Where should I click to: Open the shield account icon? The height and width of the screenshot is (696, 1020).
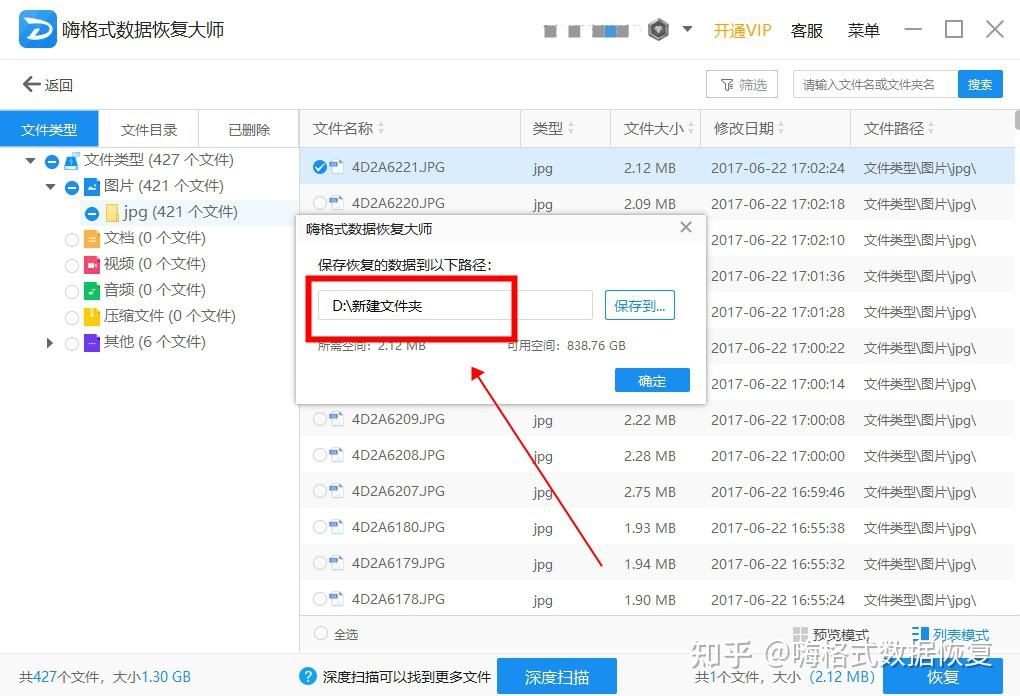point(658,30)
